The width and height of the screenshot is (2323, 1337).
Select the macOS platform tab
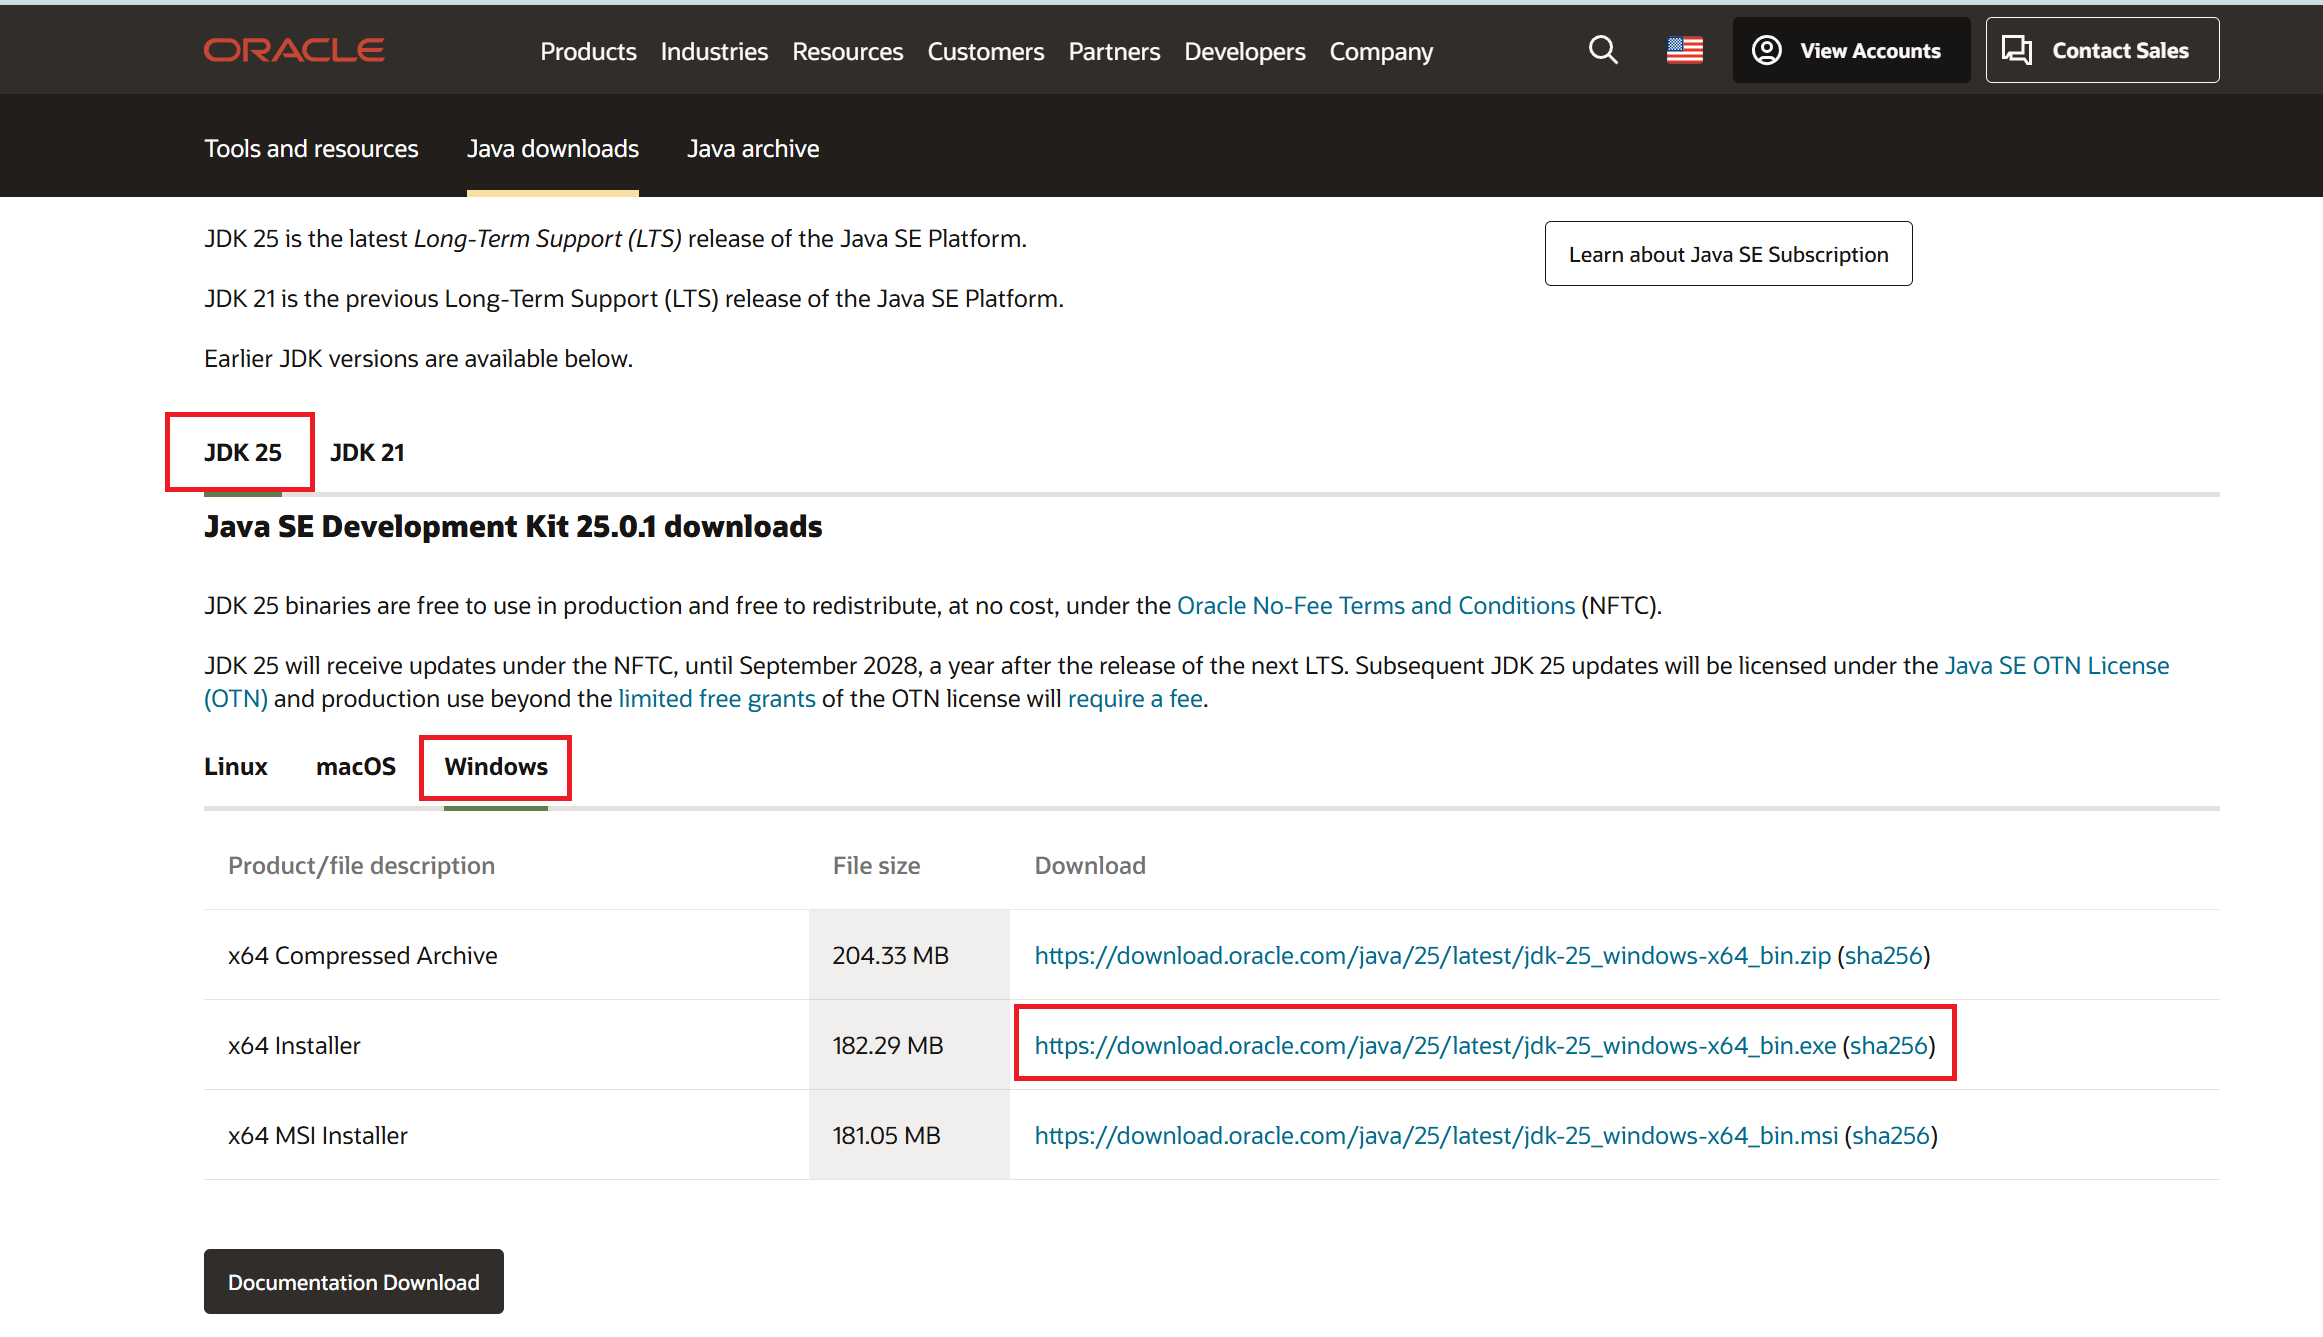pyautogui.click(x=356, y=766)
